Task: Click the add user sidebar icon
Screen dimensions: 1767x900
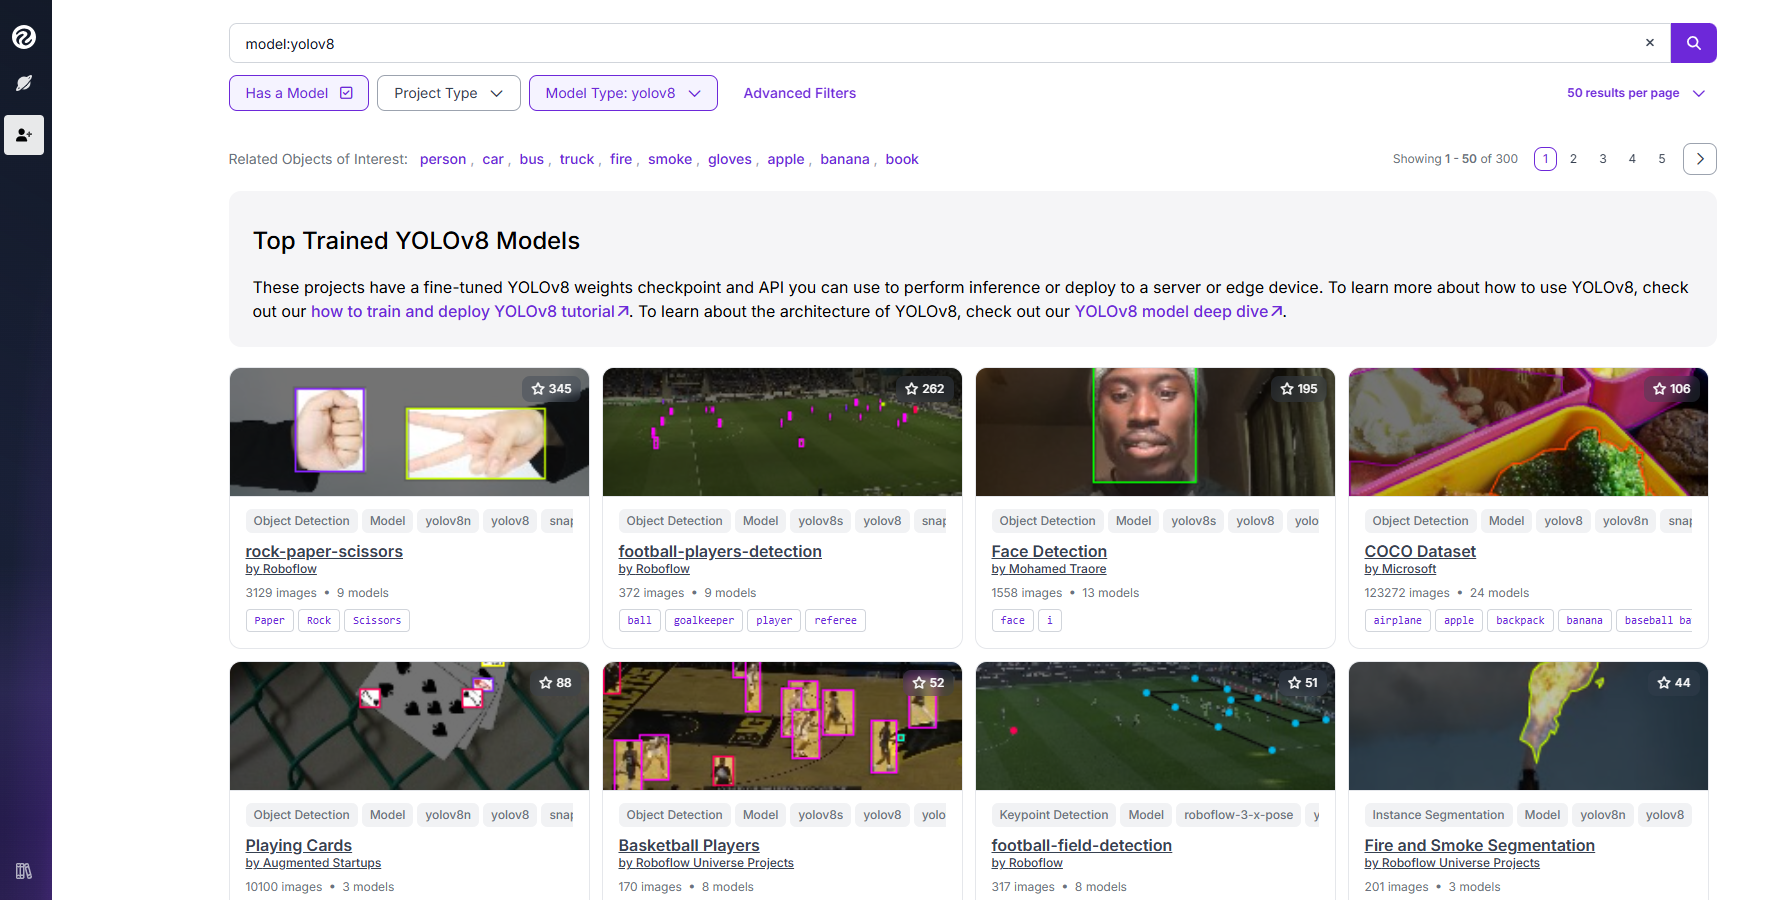Action: pyautogui.click(x=24, y=135)
